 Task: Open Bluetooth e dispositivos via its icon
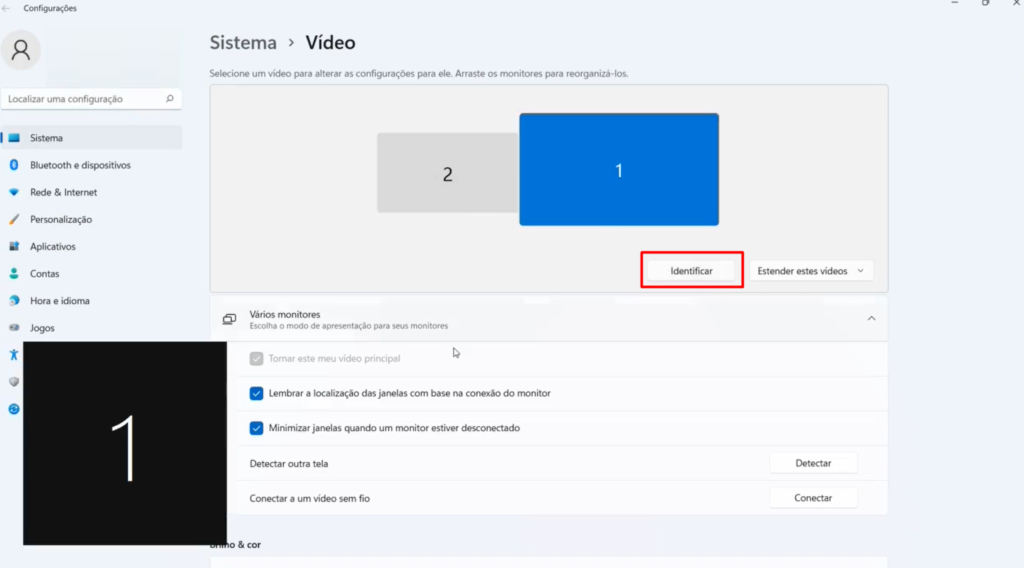click(x=14, y=165)
